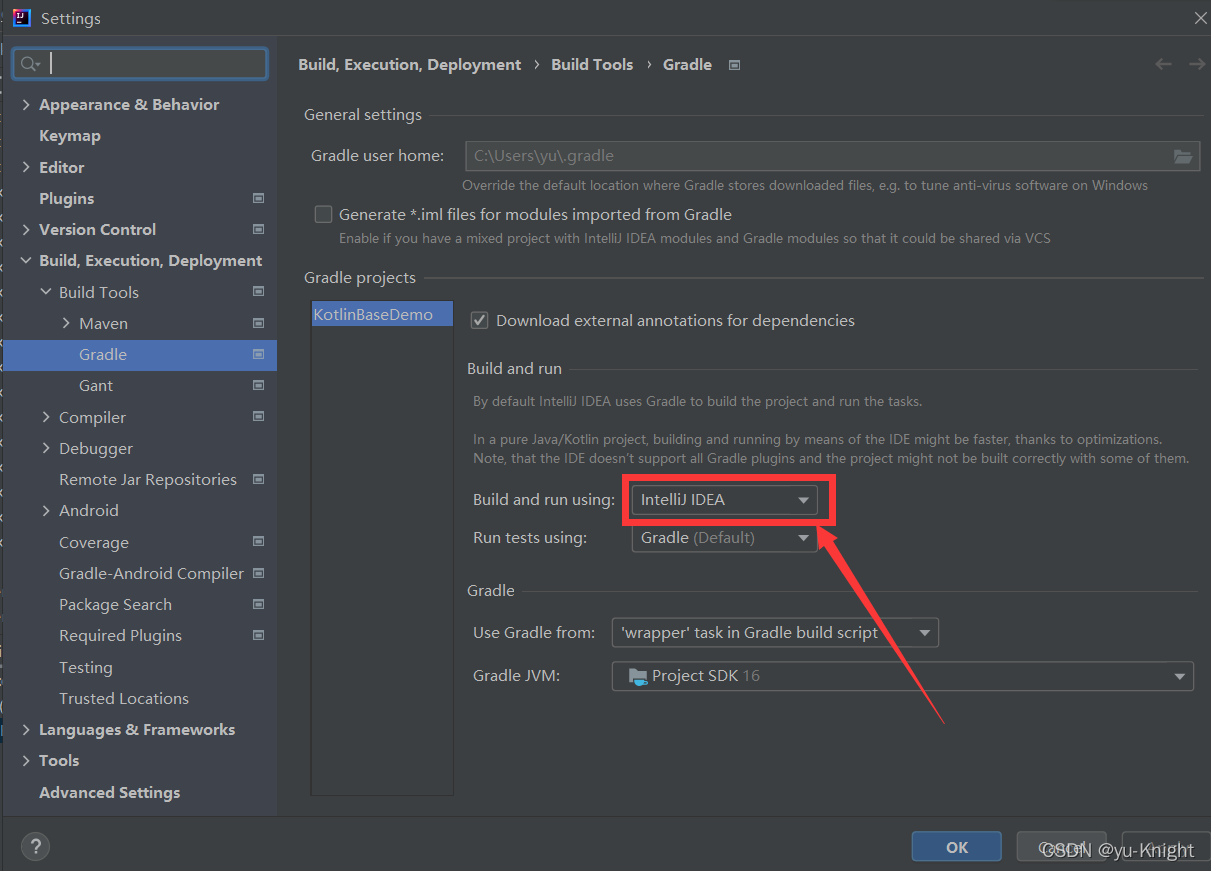Click project icon next to Plugins
This screenshot has height=871, width=1211.
pos(259,198)
